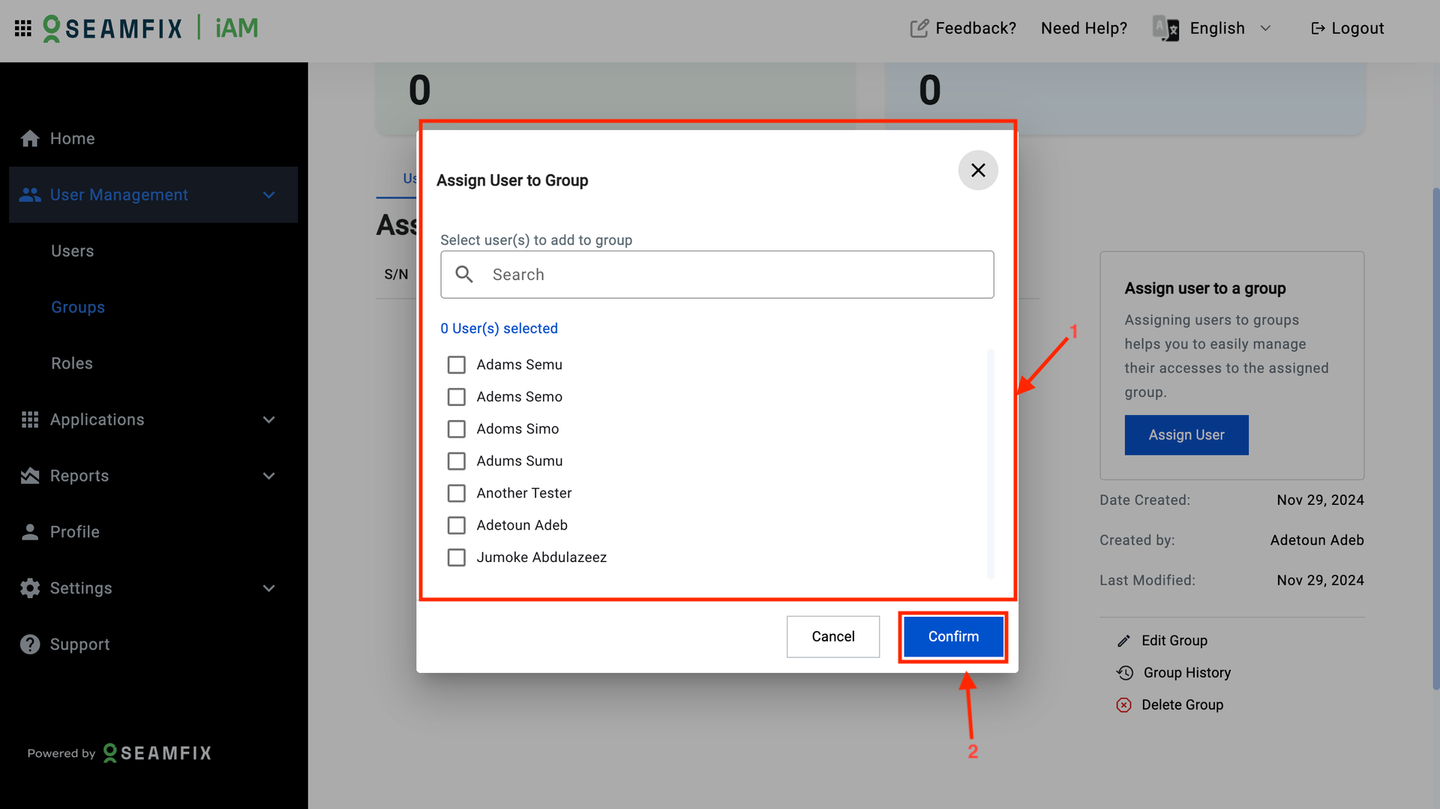Image resolution: width=1440 pixels, height=809 pixels.
Task: Click the Reports chart icon
Action: [x=30, y=476]
